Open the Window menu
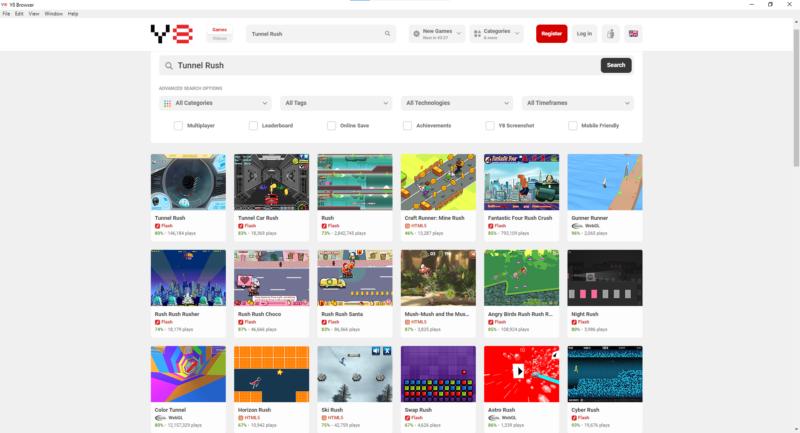Screen dimensions: 800x433 [x=54, y=14]
